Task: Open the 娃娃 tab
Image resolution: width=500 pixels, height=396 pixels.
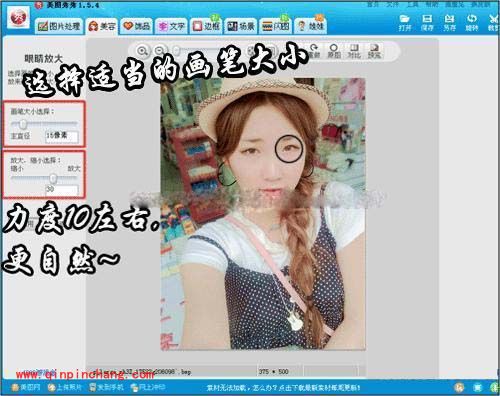Action: coord(310,26)
